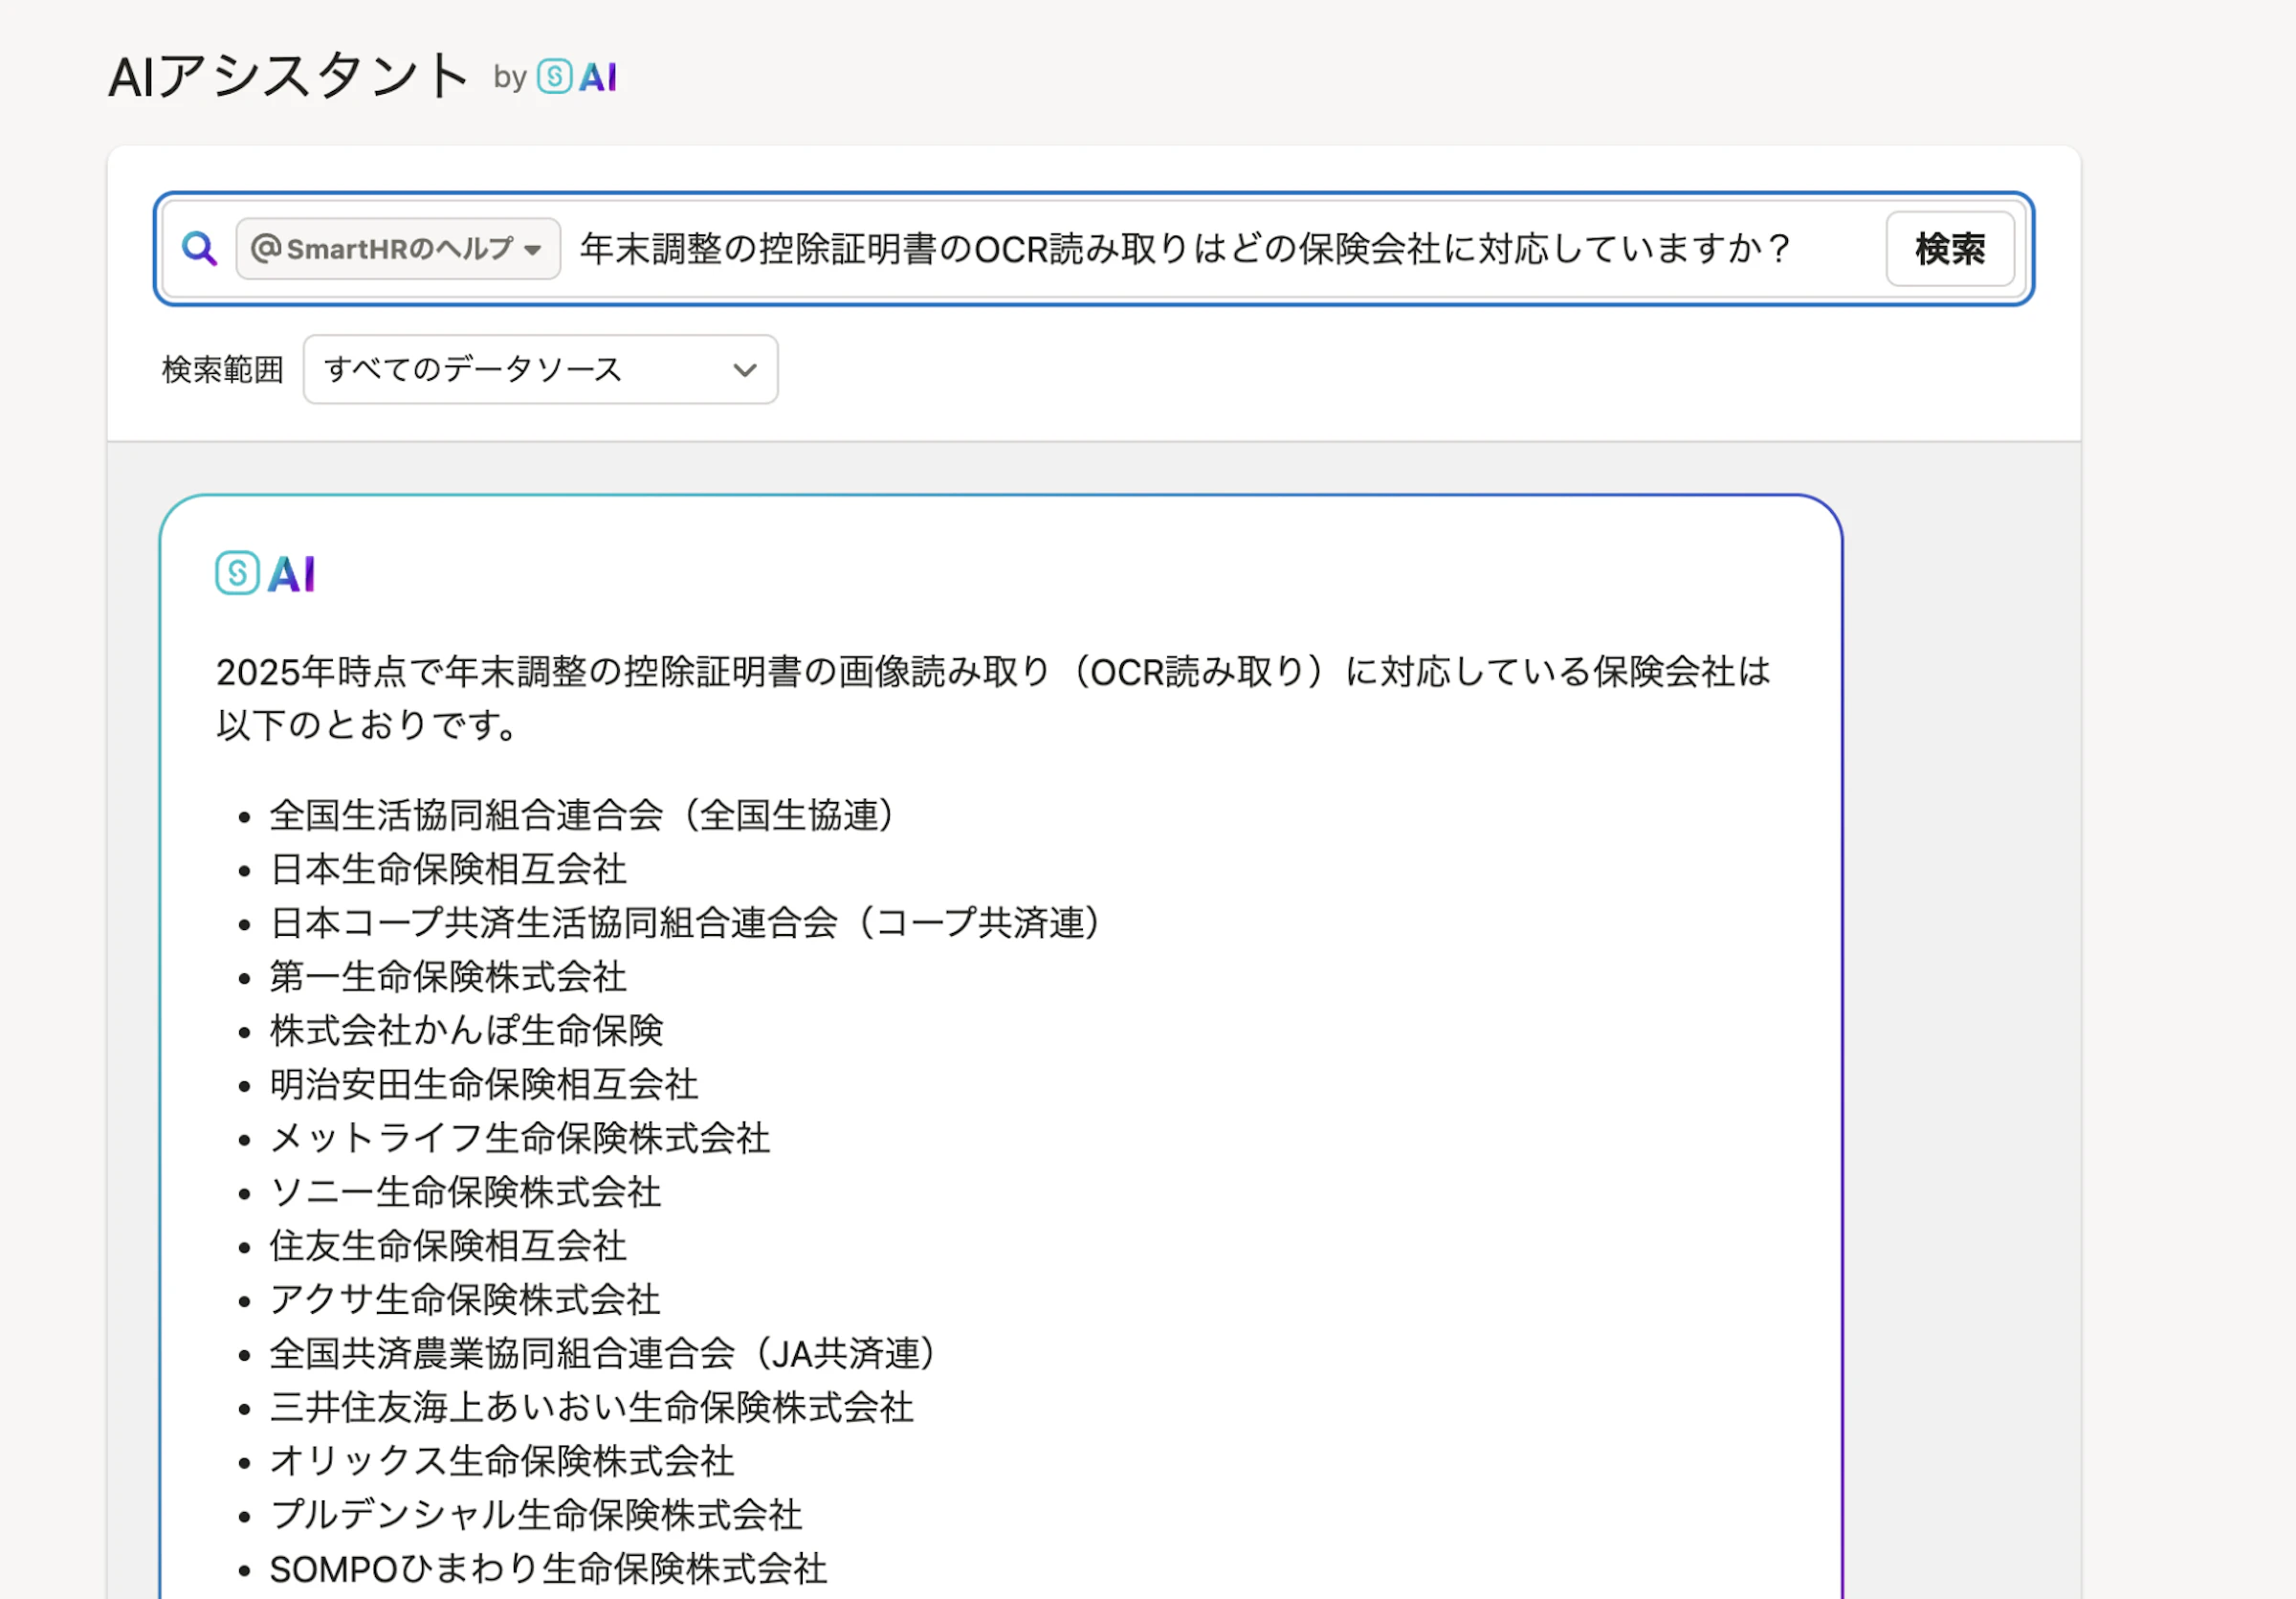2296x1599 pixels.
Task: Click the SOMPOひまわり生命保険株式会社 list text
Action: pyautogui.click(x=548, y=1569)
